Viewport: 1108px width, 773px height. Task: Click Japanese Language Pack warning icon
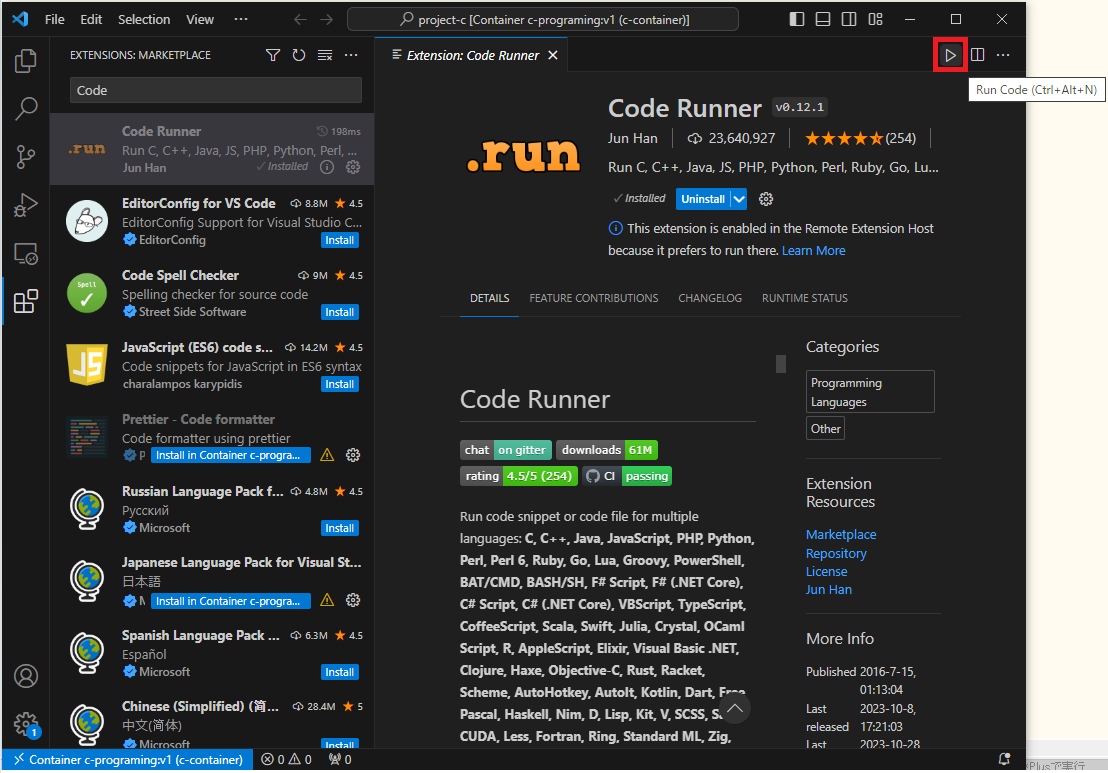tap(327, 600)
